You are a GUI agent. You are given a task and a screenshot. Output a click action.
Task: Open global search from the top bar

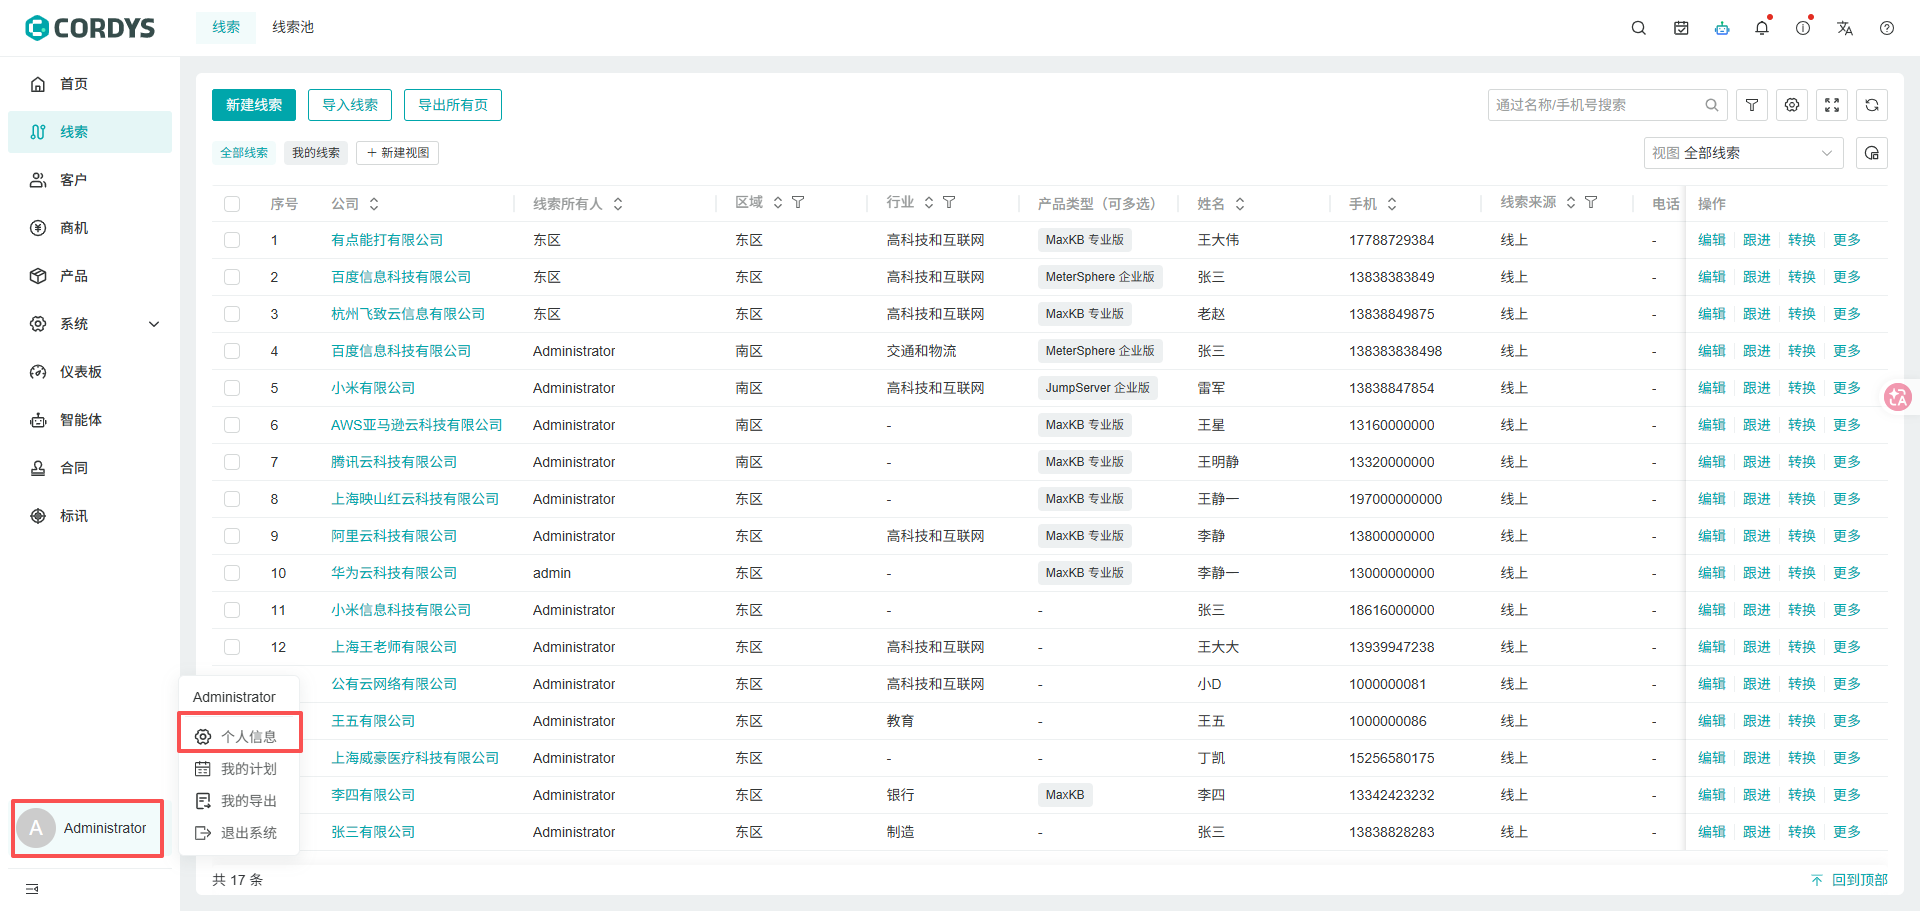(x=1638, y=28)
